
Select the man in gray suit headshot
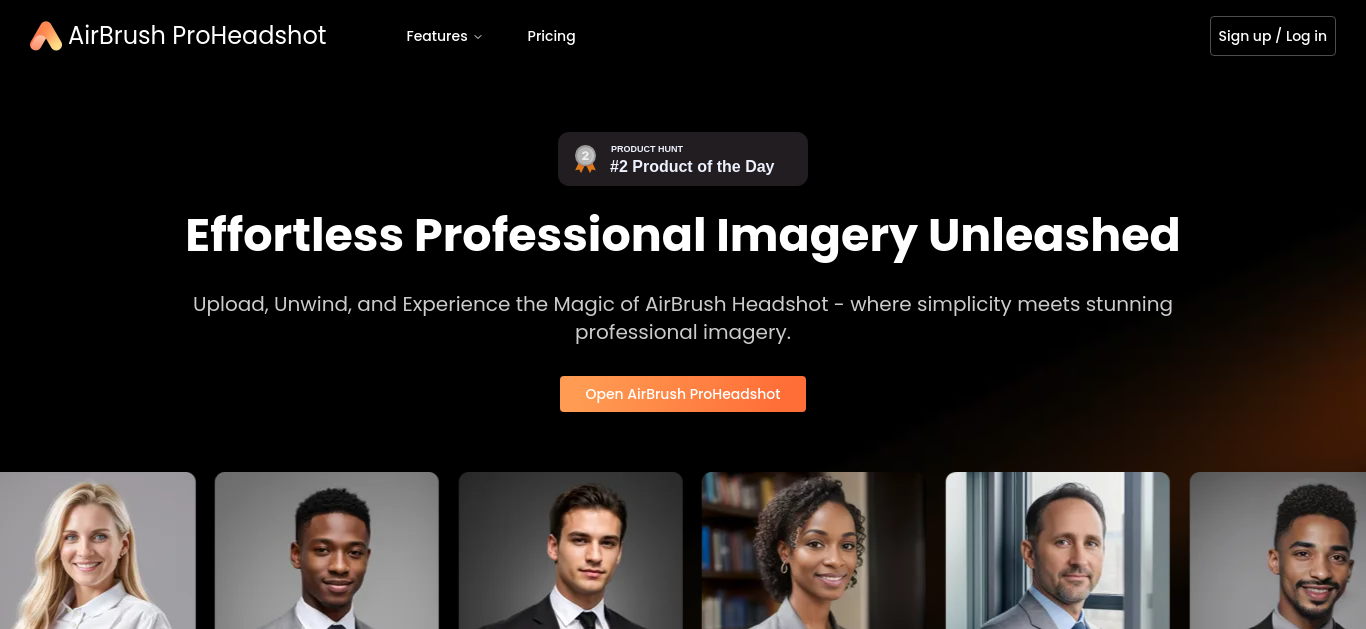[327, 550]
